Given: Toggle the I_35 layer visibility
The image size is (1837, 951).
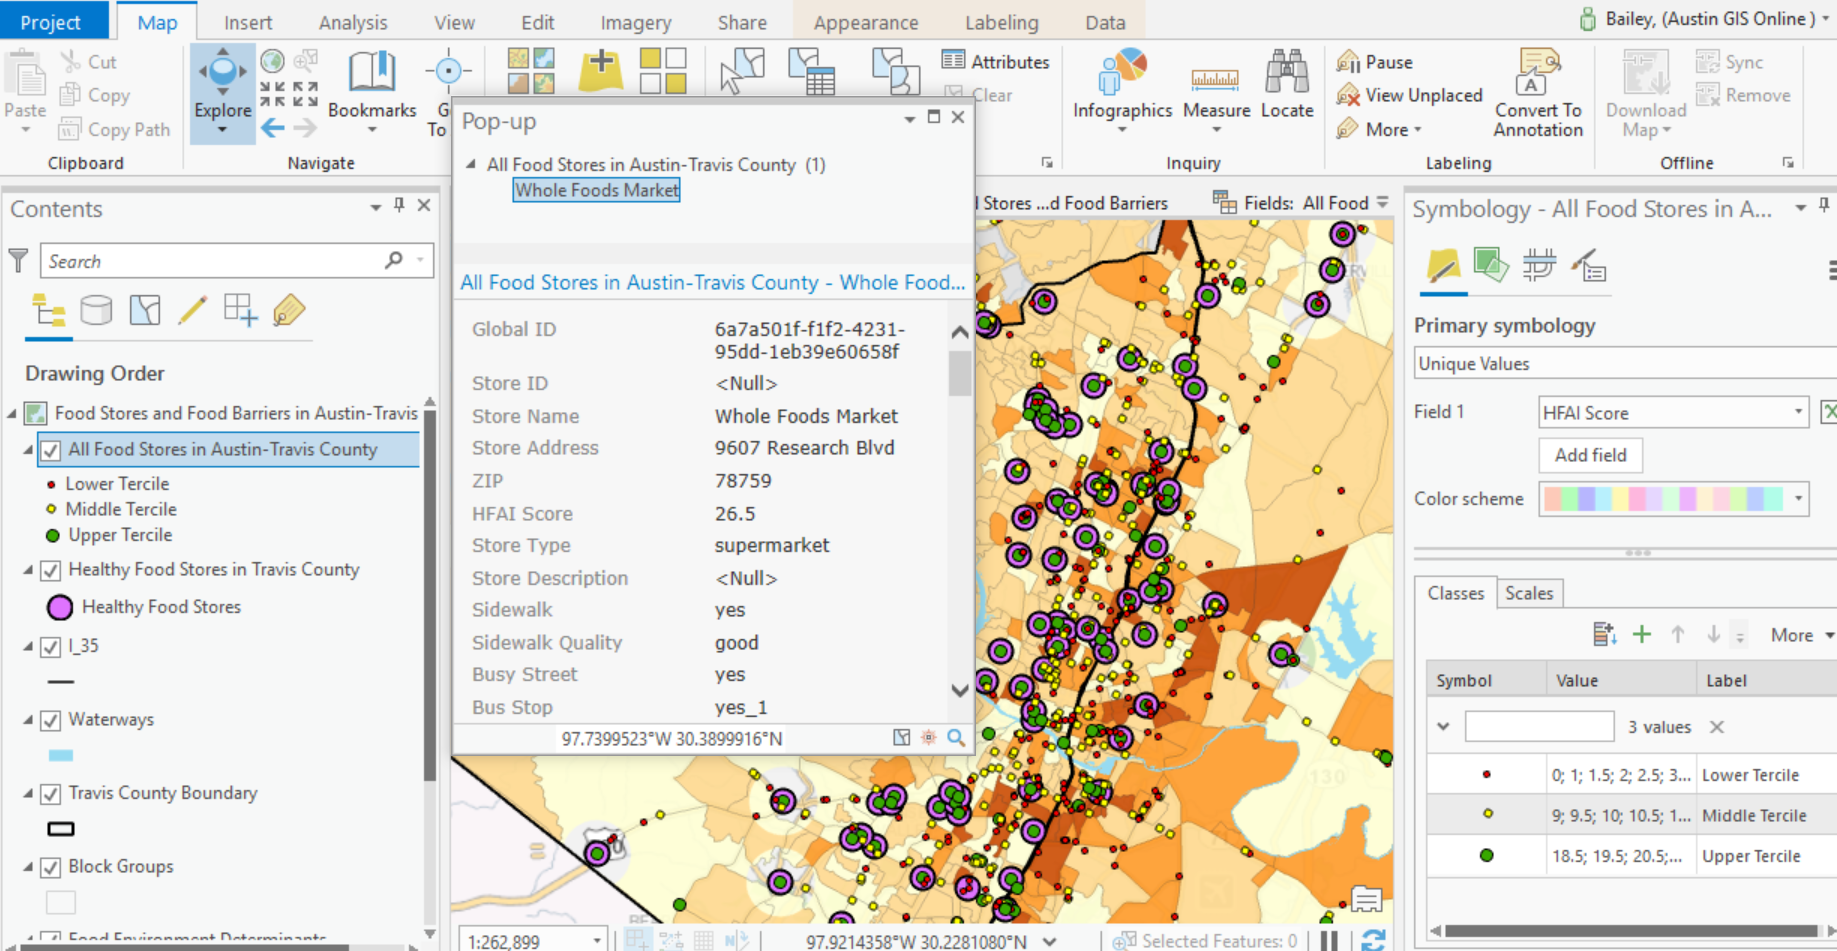Looking at the screenshot, I should pyautogui.click(x=51, y=647).
